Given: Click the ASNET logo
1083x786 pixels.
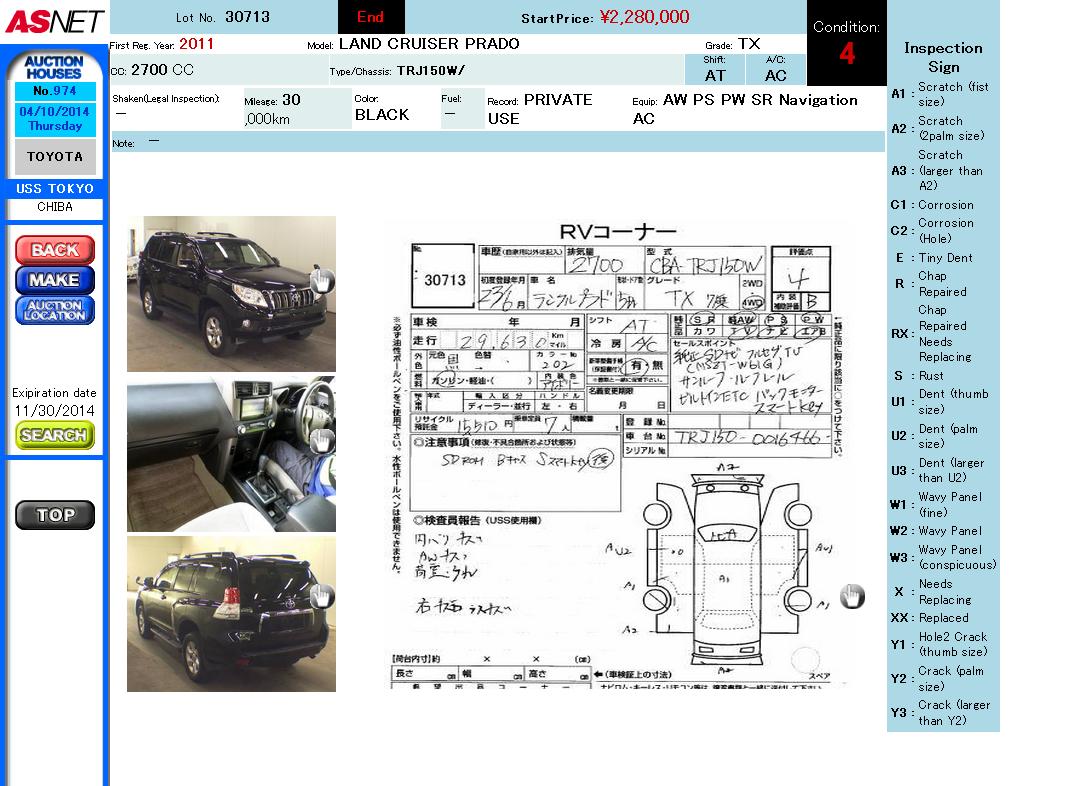Looking at the screenshot, I should click(x=54, y=20).
